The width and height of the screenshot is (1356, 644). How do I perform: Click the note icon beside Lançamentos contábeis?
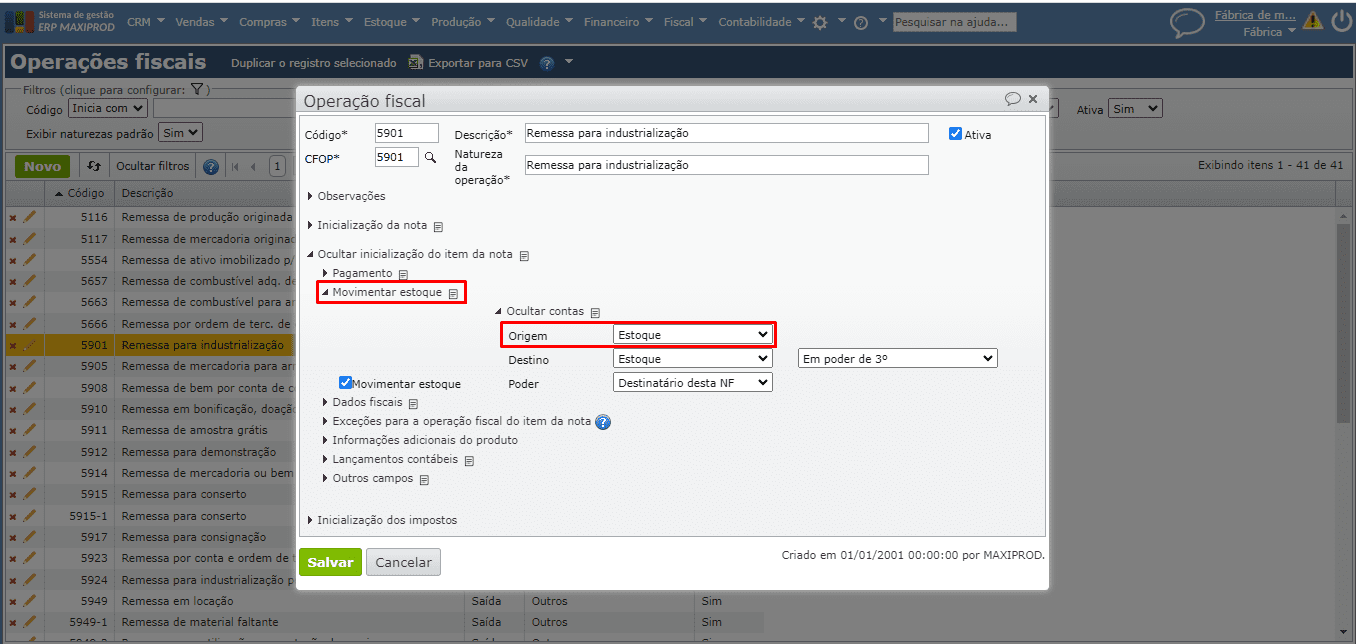coord(468,460)
